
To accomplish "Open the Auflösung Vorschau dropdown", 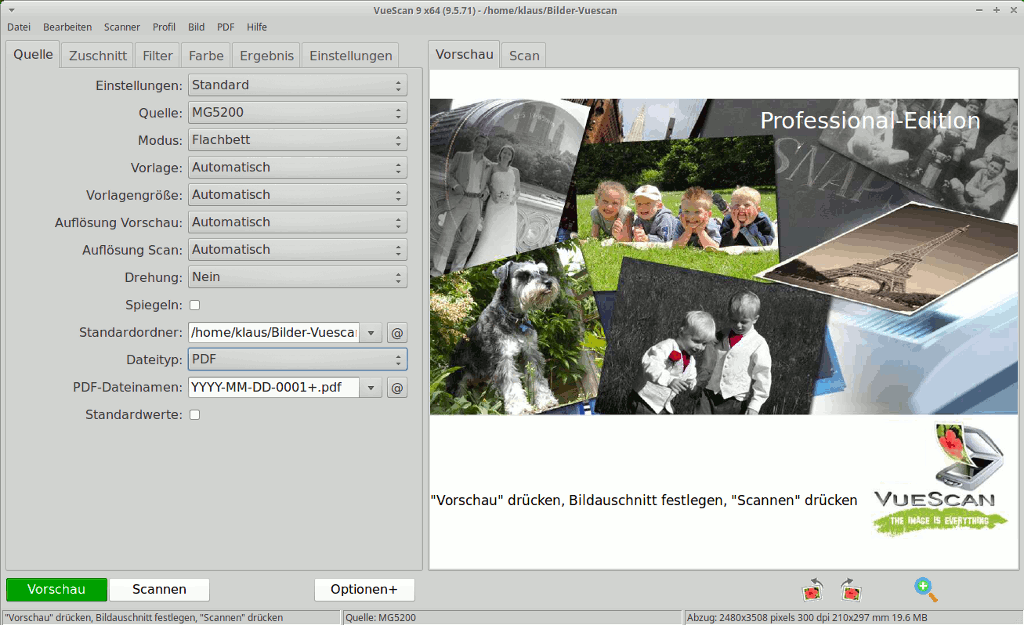I will [x=298, y=222].
